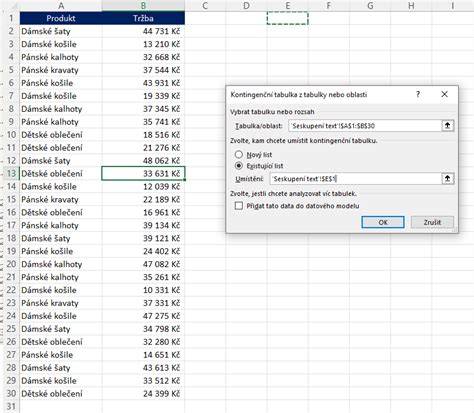Select cell with 34 798 Kč
The width and height of the screenshot is (474, 413).
[143, 329]
